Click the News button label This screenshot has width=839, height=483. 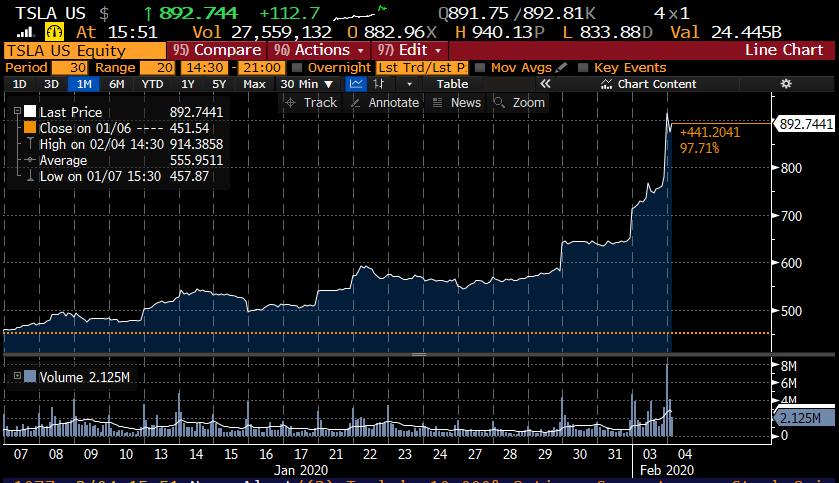coord(466,103)
